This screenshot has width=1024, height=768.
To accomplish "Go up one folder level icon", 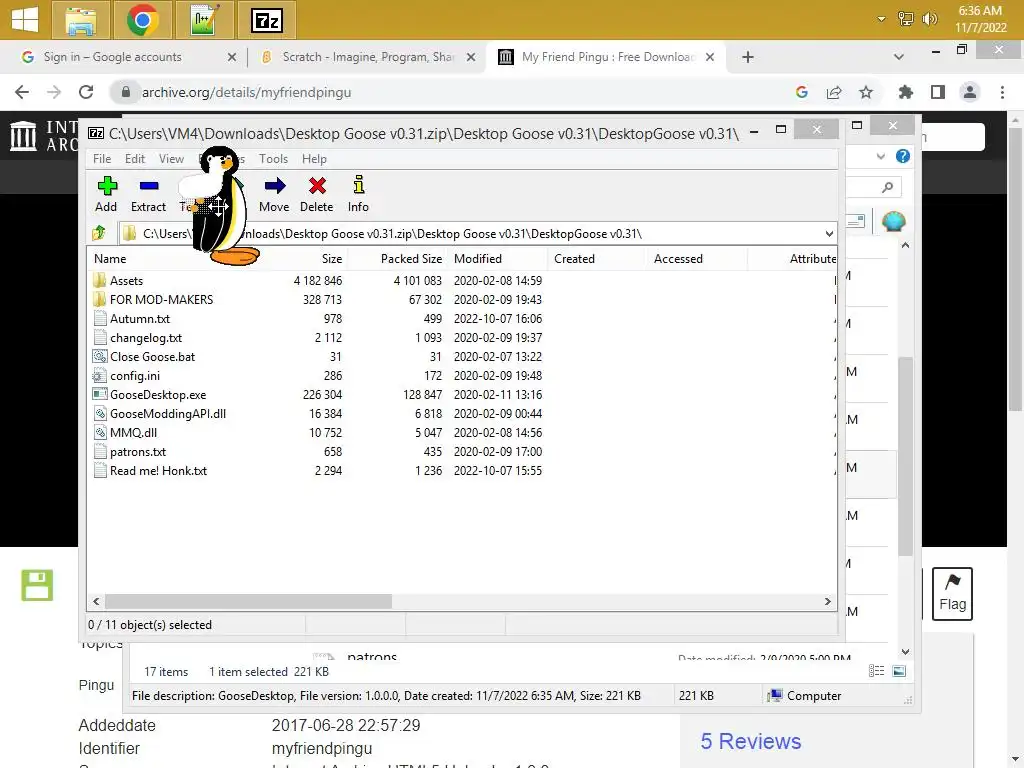I will pos(99,233).
